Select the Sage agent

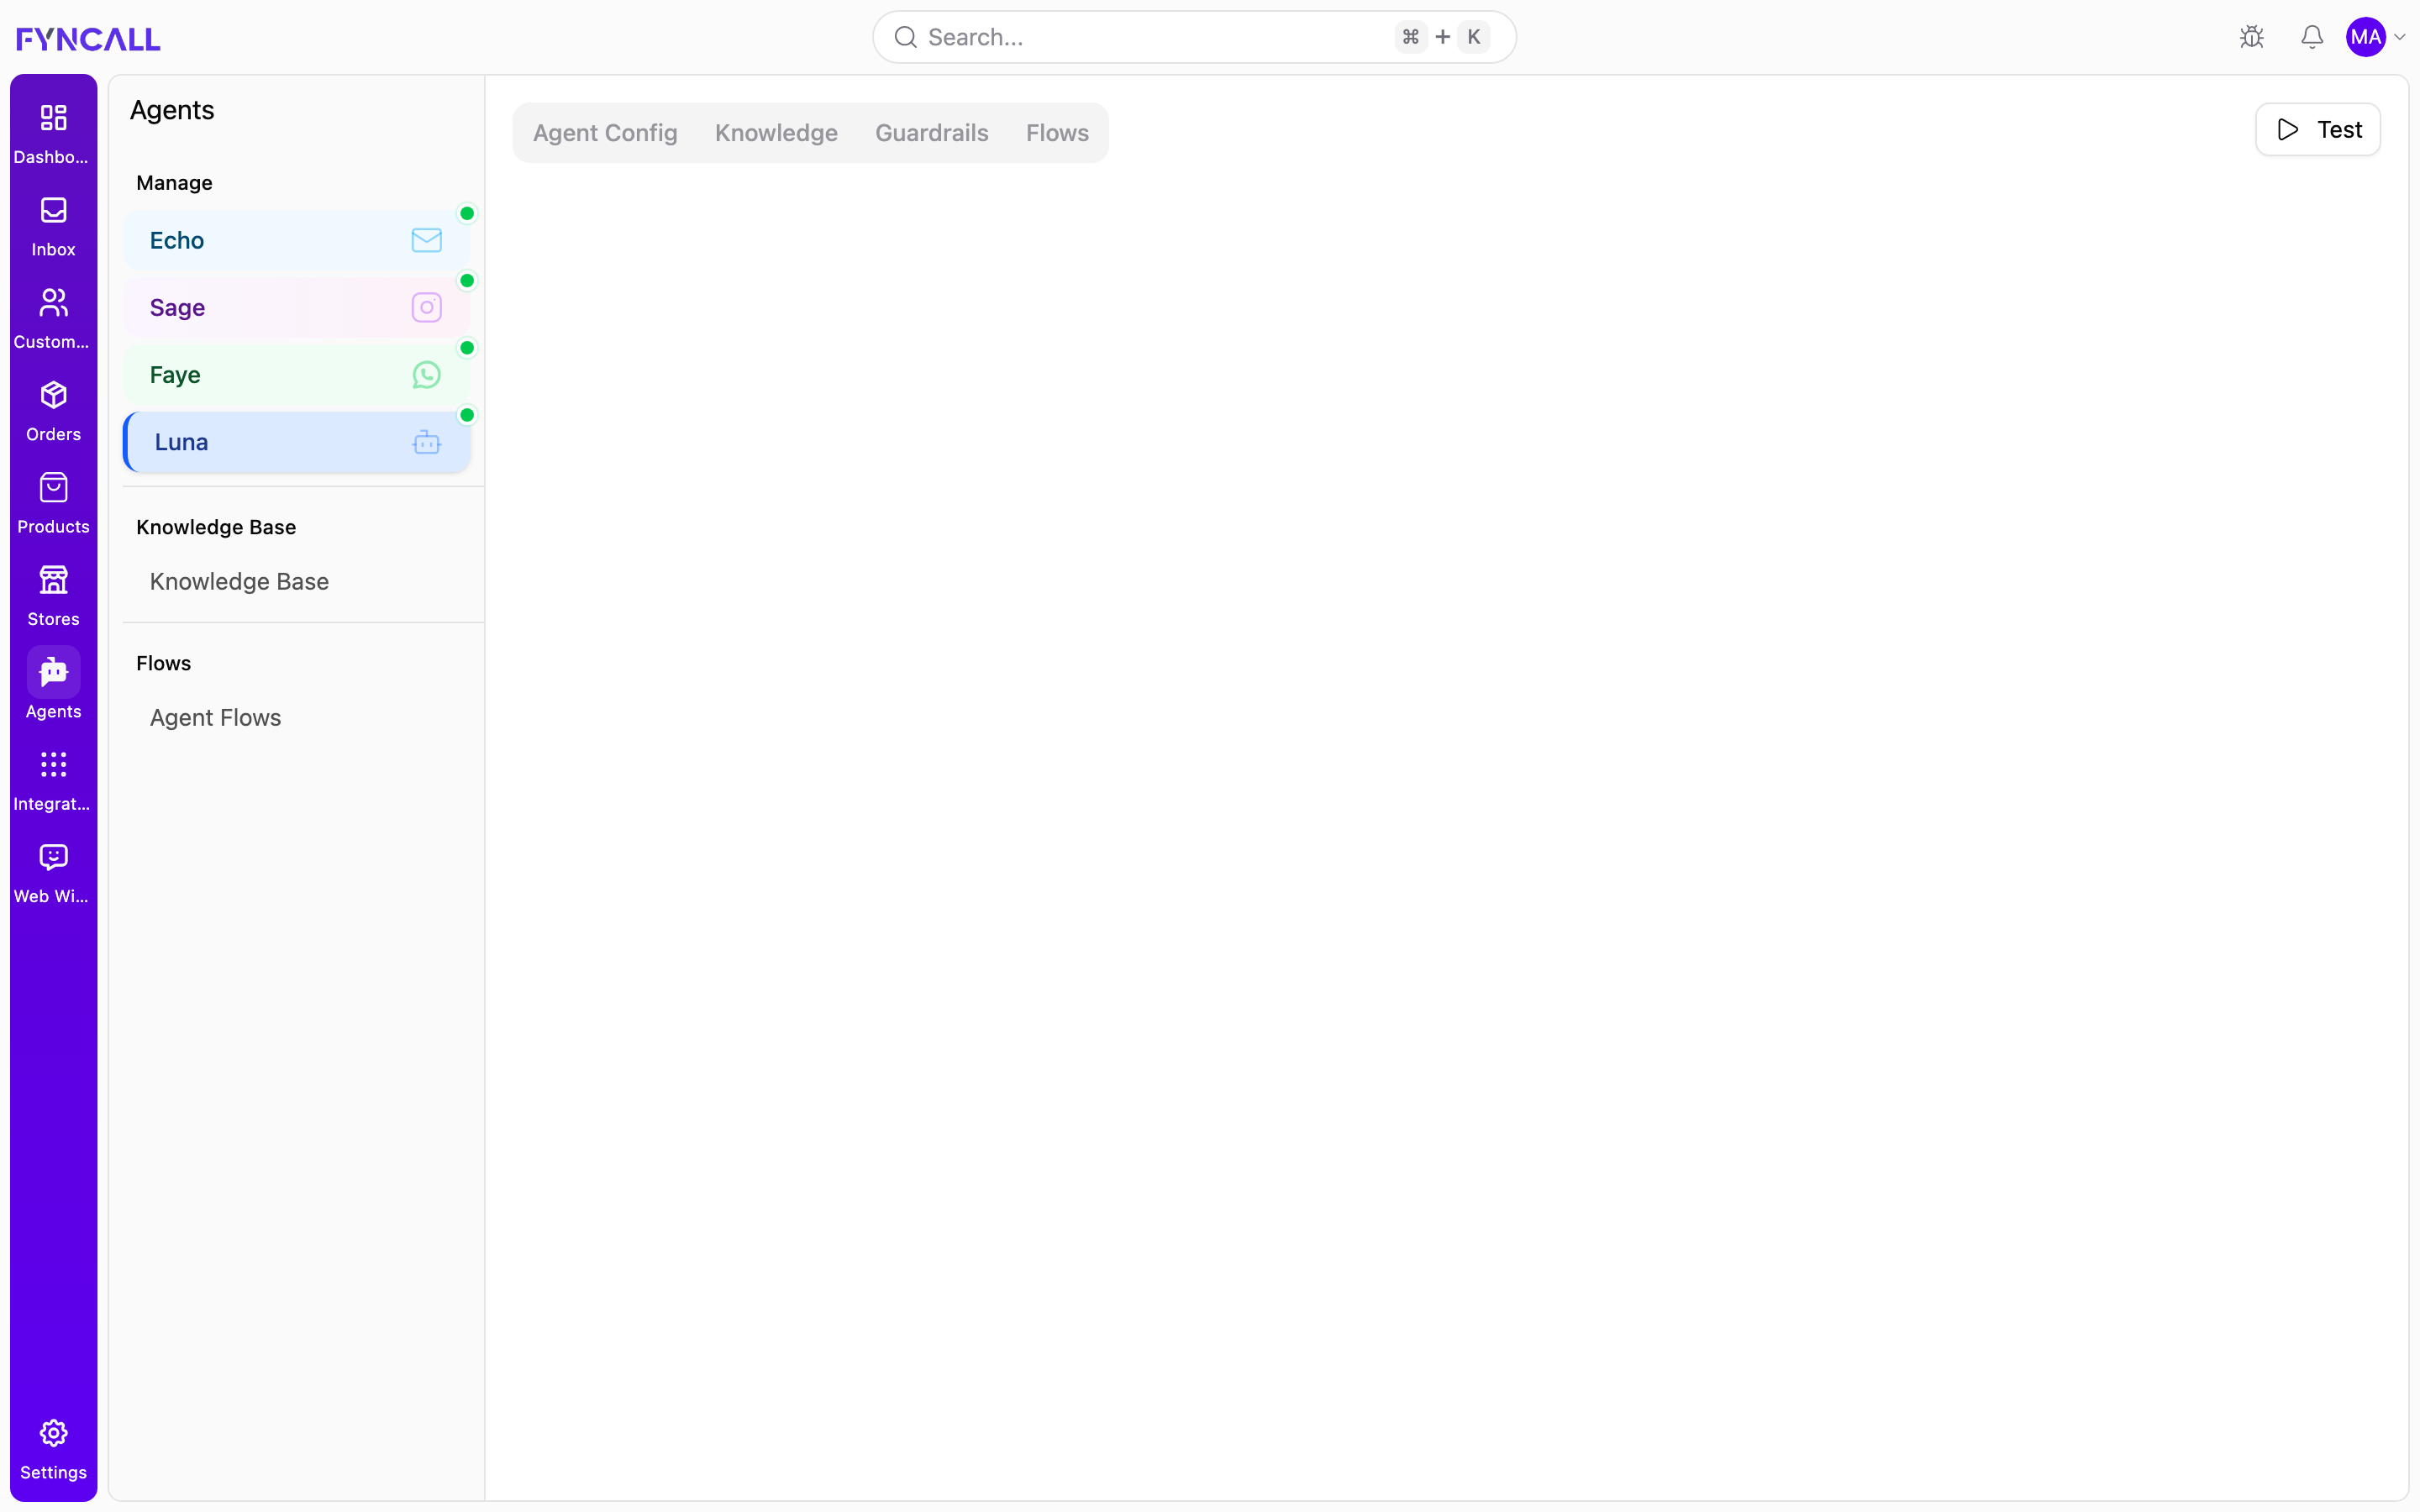click(x=297, y=307)
